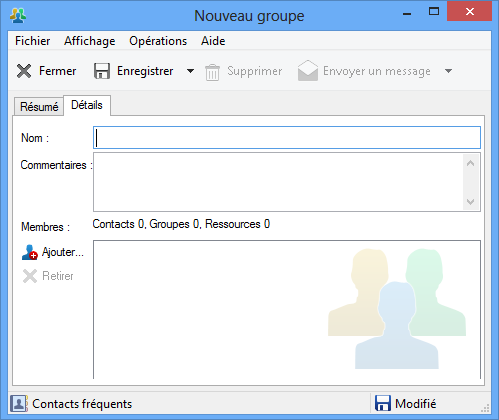Image resolution: width=499 pixels, height=420 pixels.
Task: Click the floppy disk Enregistrer icon
Action: tap(102, 71)
